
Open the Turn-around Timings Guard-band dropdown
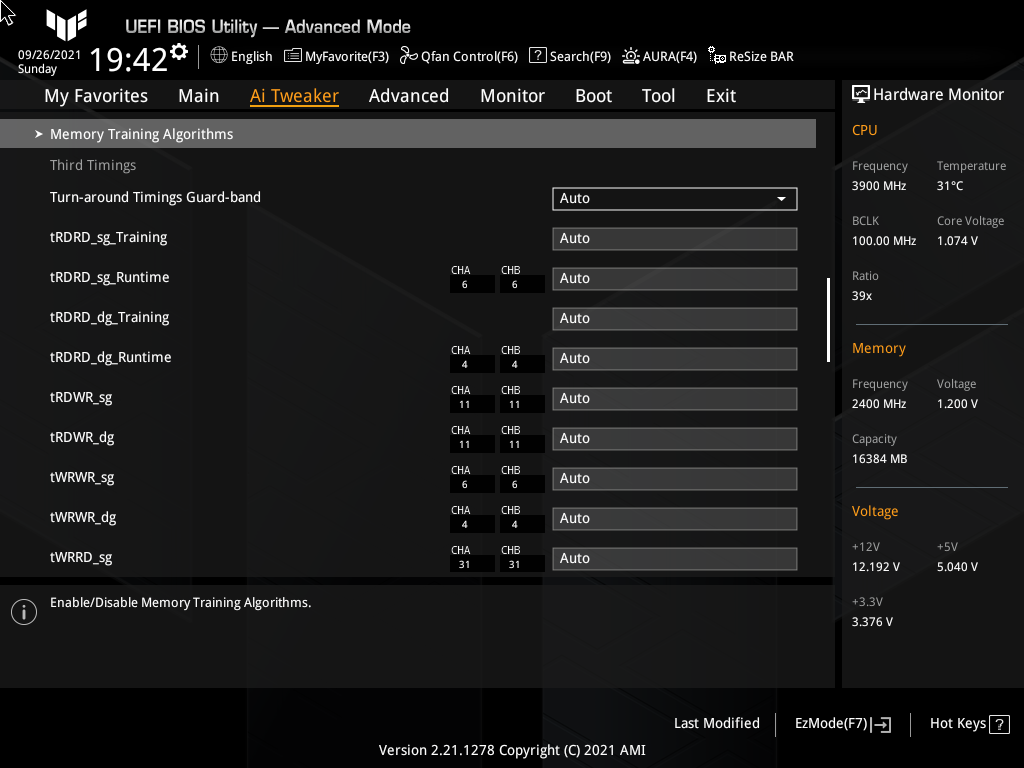(x=674, y=198)
